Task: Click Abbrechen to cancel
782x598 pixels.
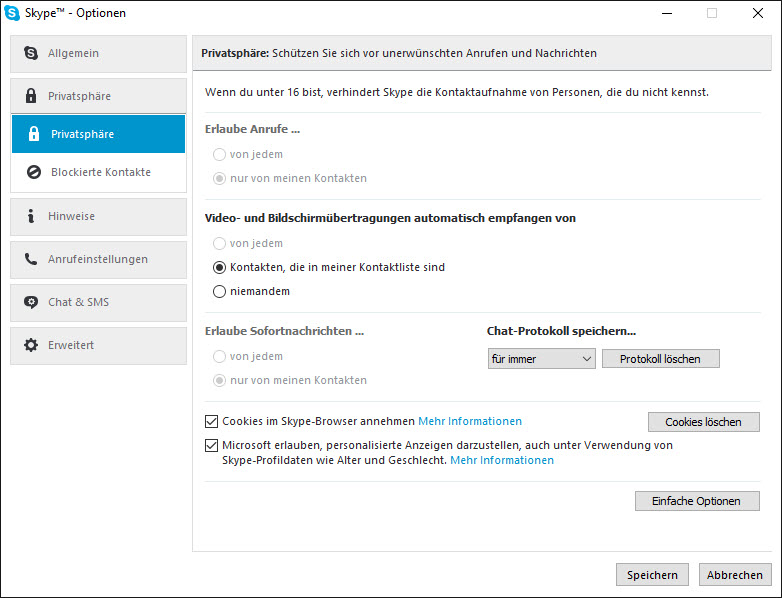Action: pos(735,575)
